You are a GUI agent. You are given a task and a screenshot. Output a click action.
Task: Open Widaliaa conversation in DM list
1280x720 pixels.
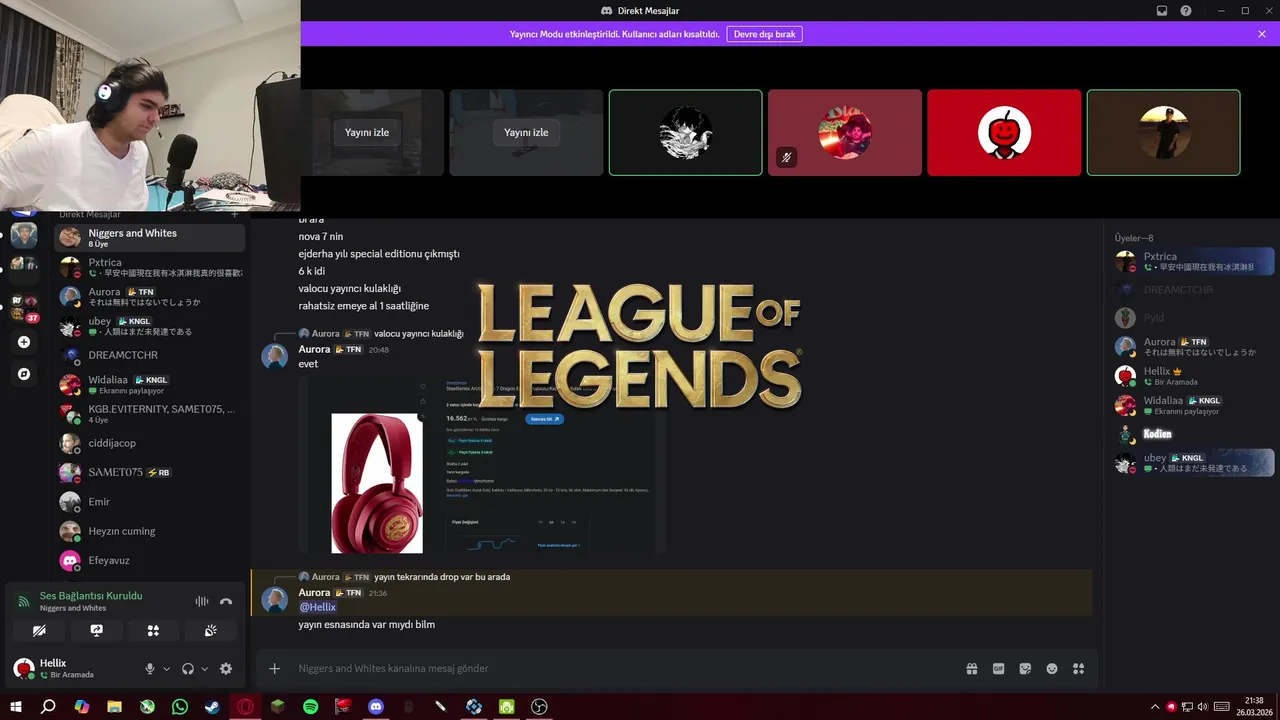click(150, 385)
